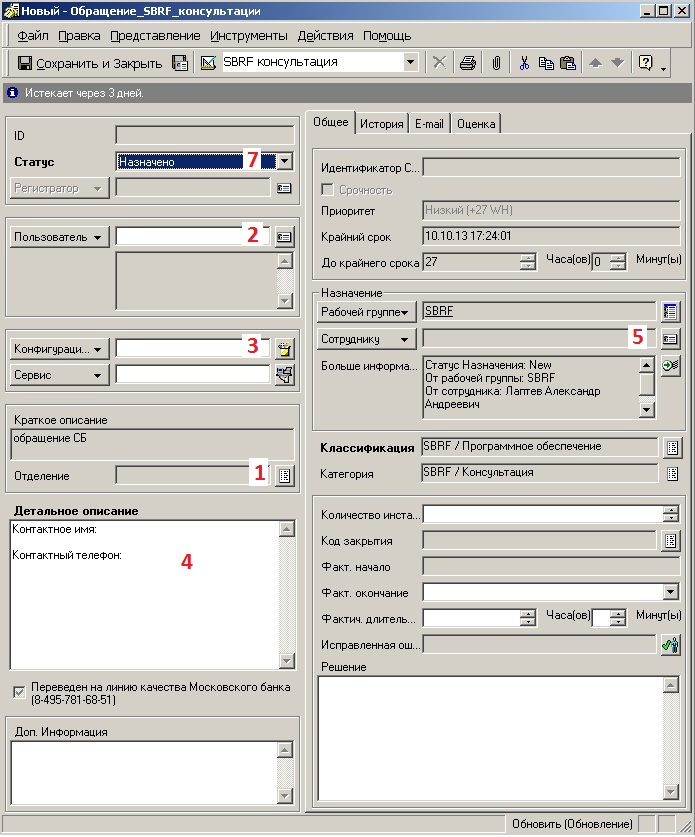Click the SBRF link in Рабочей группе field
The width and height of the screenshot is (695, 837).
point(439,311)
